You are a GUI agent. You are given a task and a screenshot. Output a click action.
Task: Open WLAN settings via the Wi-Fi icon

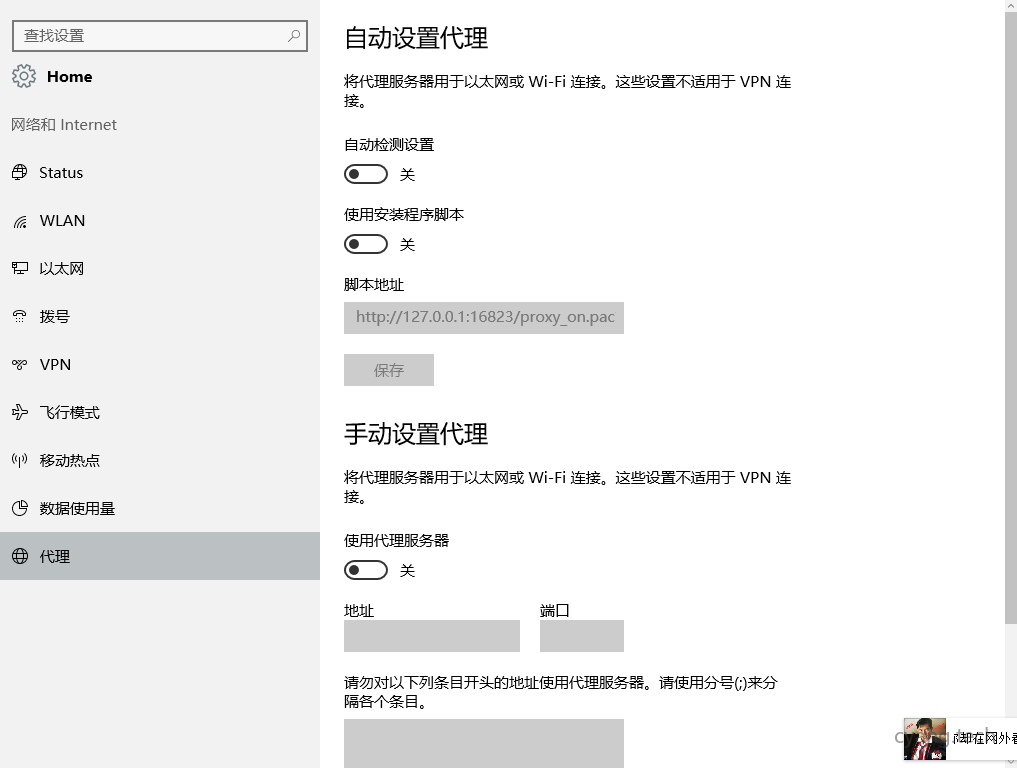pos(22,220)
